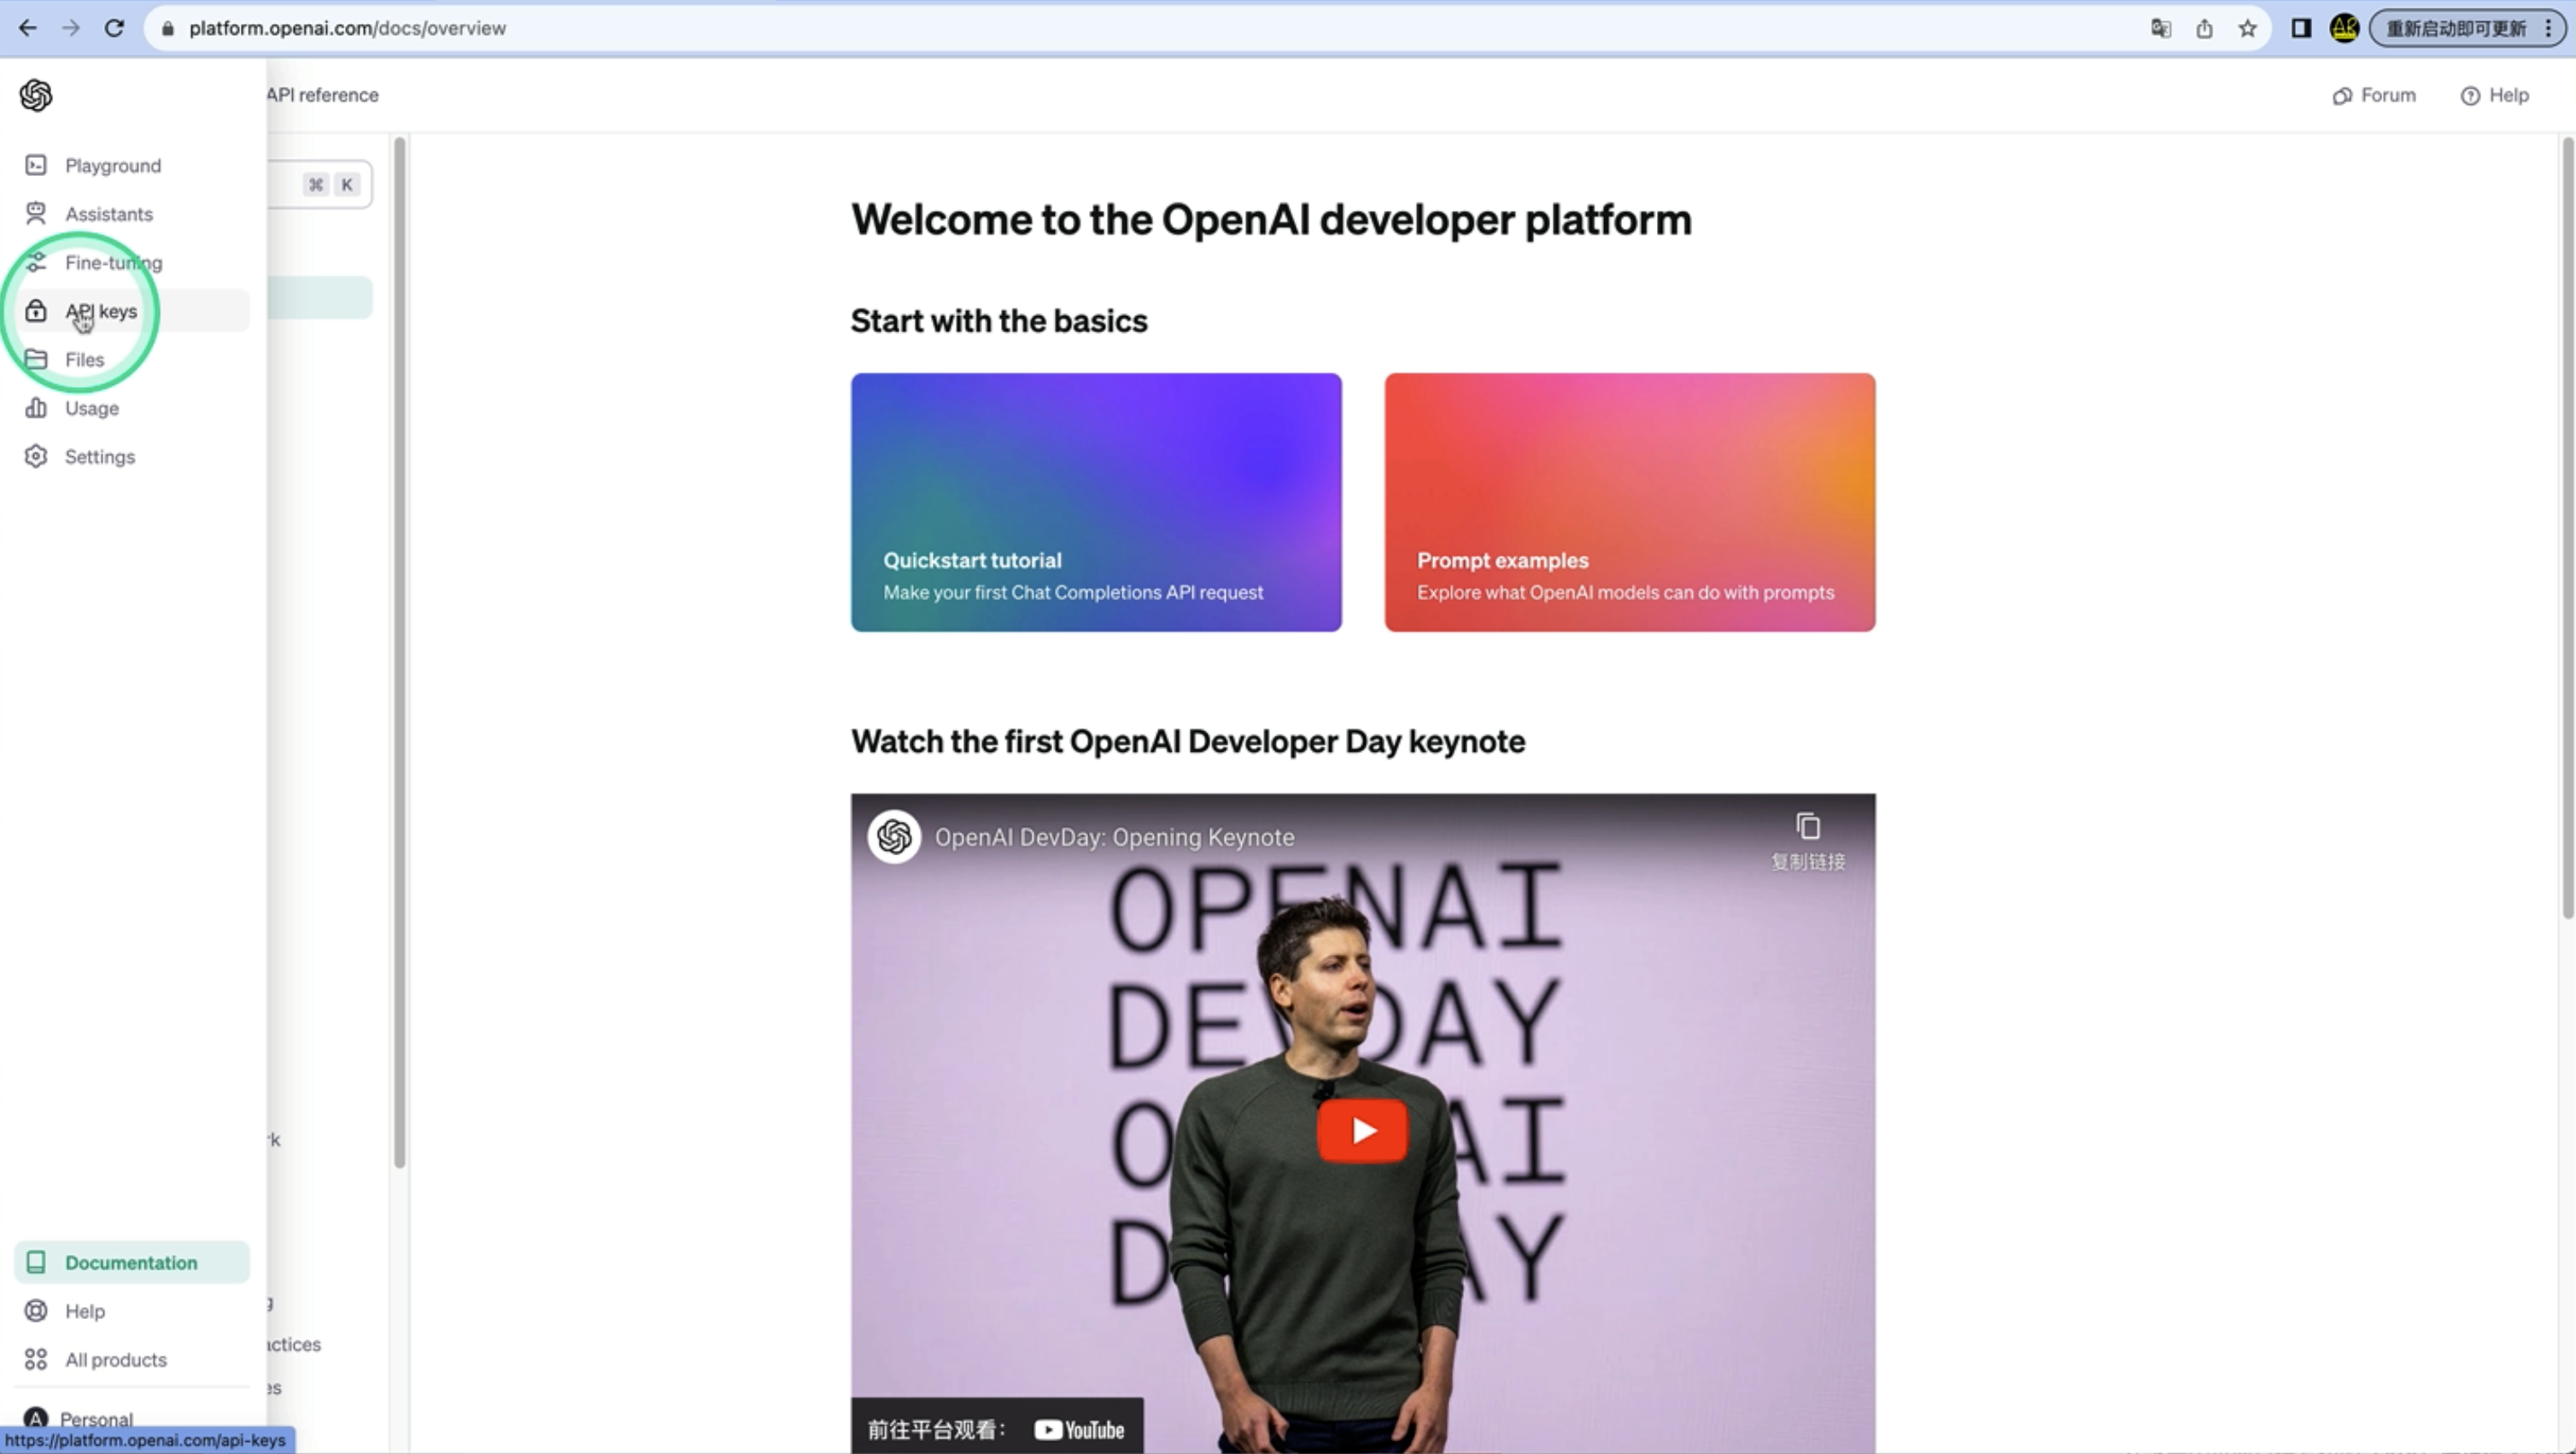This screenshot has height=1454, width=2576.
Task: Click the Help lifebuoy icon in sidebar
Action: point(36,1311)
